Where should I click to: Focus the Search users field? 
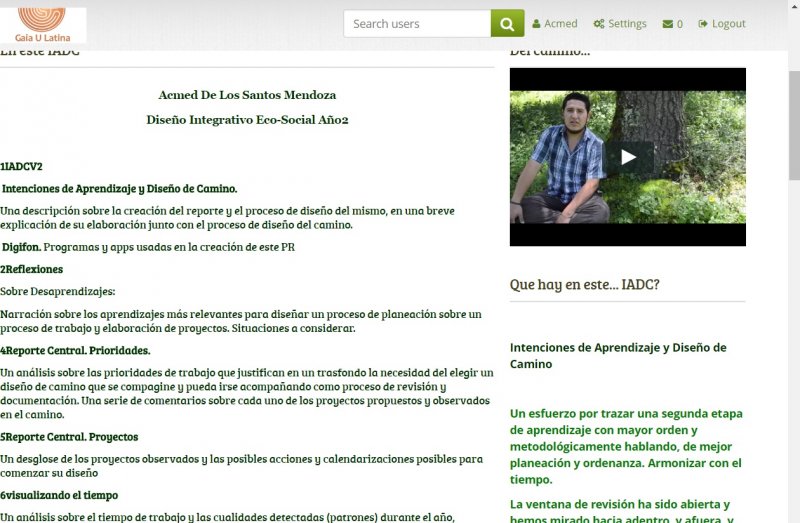417,23
